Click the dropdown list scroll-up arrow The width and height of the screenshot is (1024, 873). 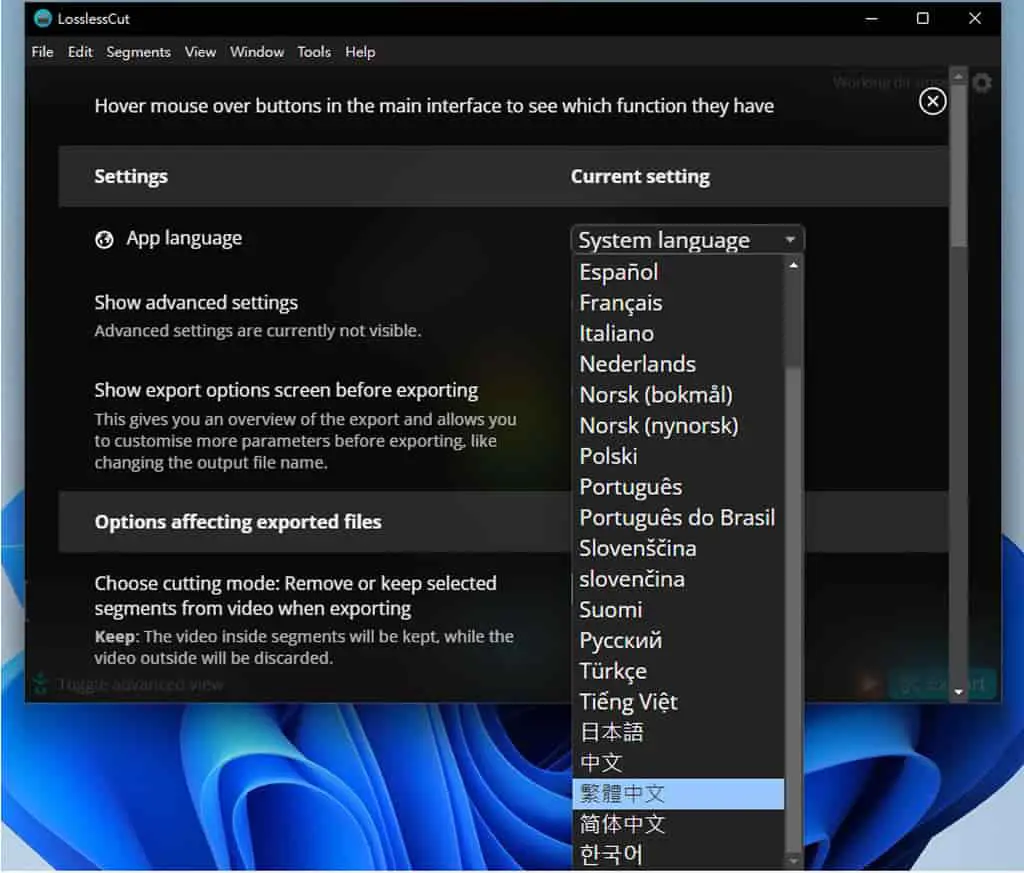pyautogui.click(x=793, y=265)
